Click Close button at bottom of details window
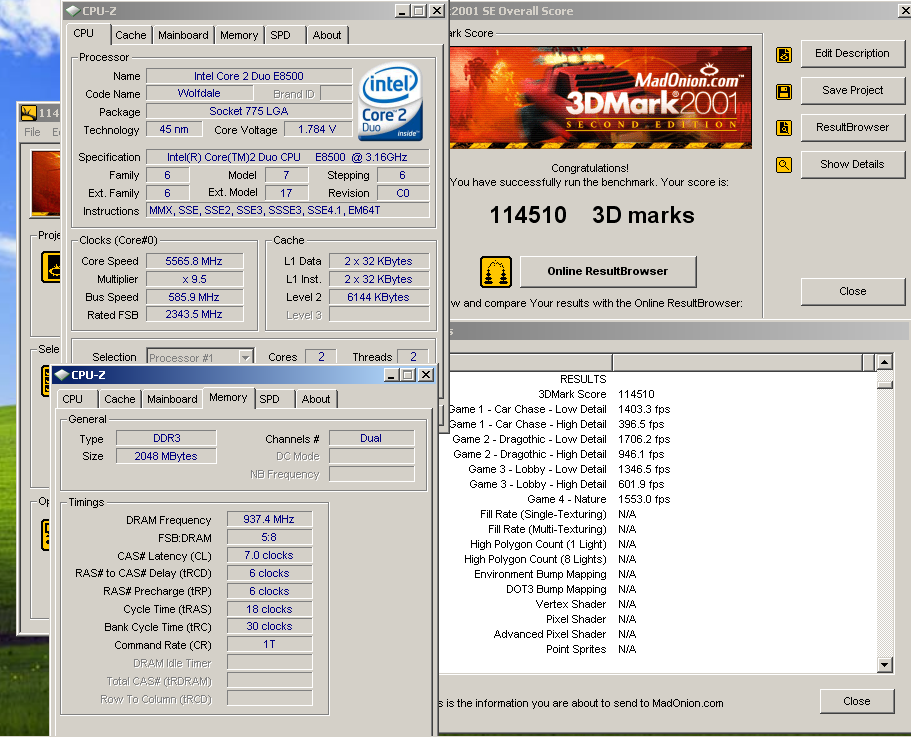Screen dimensions: 911x737 [x=857, y=701]
